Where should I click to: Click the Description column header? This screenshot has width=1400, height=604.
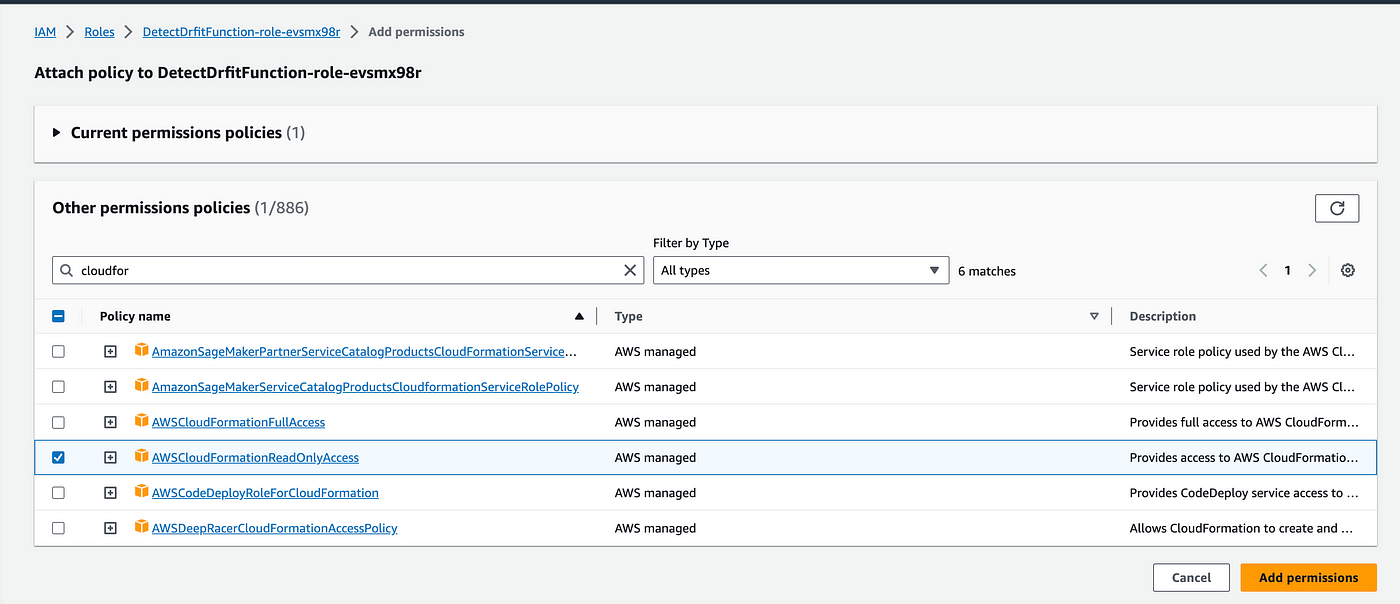pos(1162,316)
